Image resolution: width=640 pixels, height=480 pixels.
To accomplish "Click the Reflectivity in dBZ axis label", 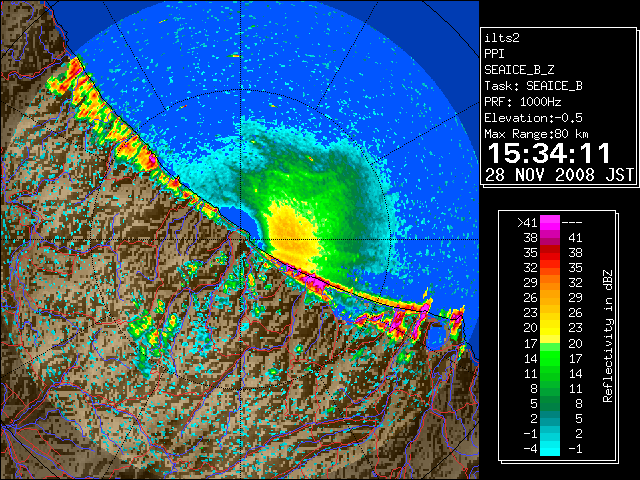I will click(608, 336).
